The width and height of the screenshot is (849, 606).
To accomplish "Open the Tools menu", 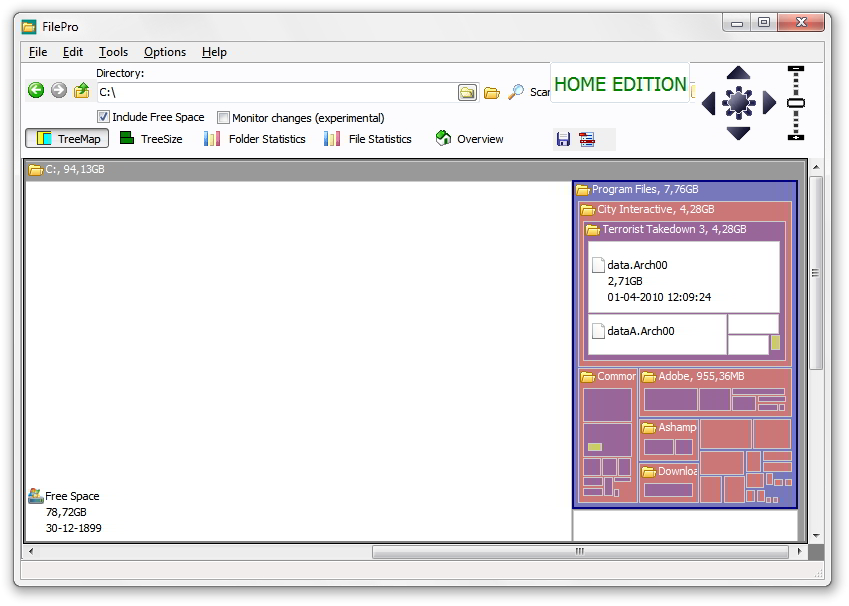I will point(113,52).
